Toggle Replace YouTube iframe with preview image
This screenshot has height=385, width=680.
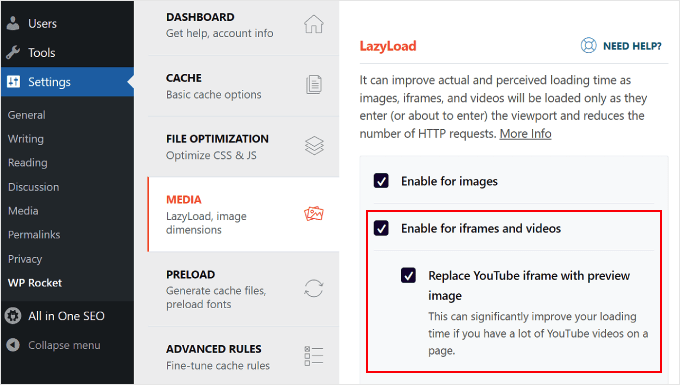point(408,275)
